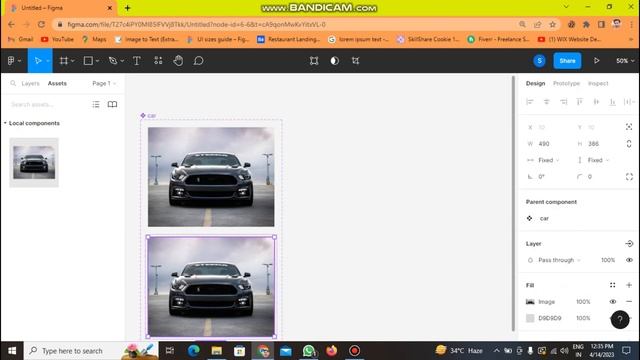Select the Move tool
The height and width of the screenshot is (360, 640).
click(38, 61)
